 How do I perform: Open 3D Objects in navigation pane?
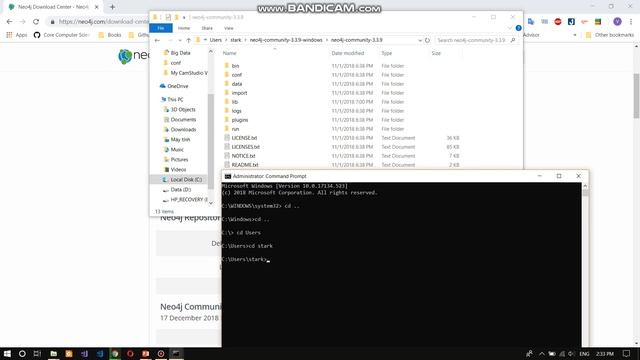tap(182, 109)
